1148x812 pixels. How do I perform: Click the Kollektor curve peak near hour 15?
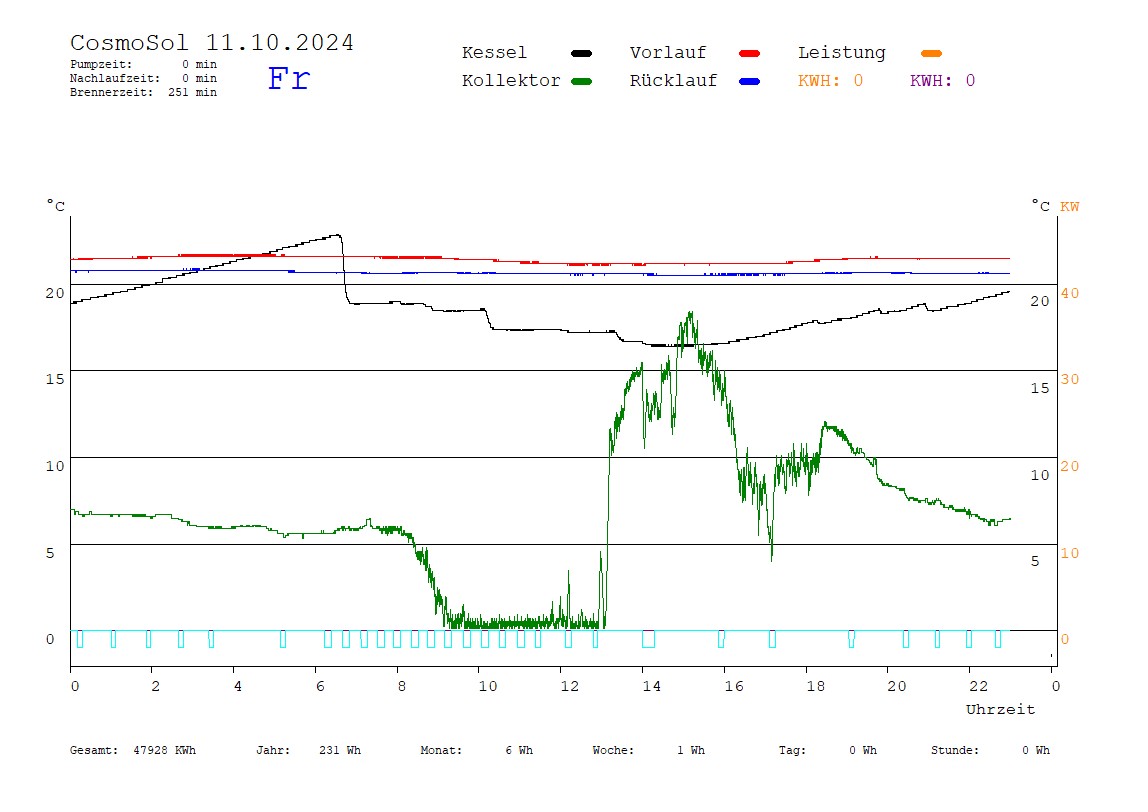point(690,313)
